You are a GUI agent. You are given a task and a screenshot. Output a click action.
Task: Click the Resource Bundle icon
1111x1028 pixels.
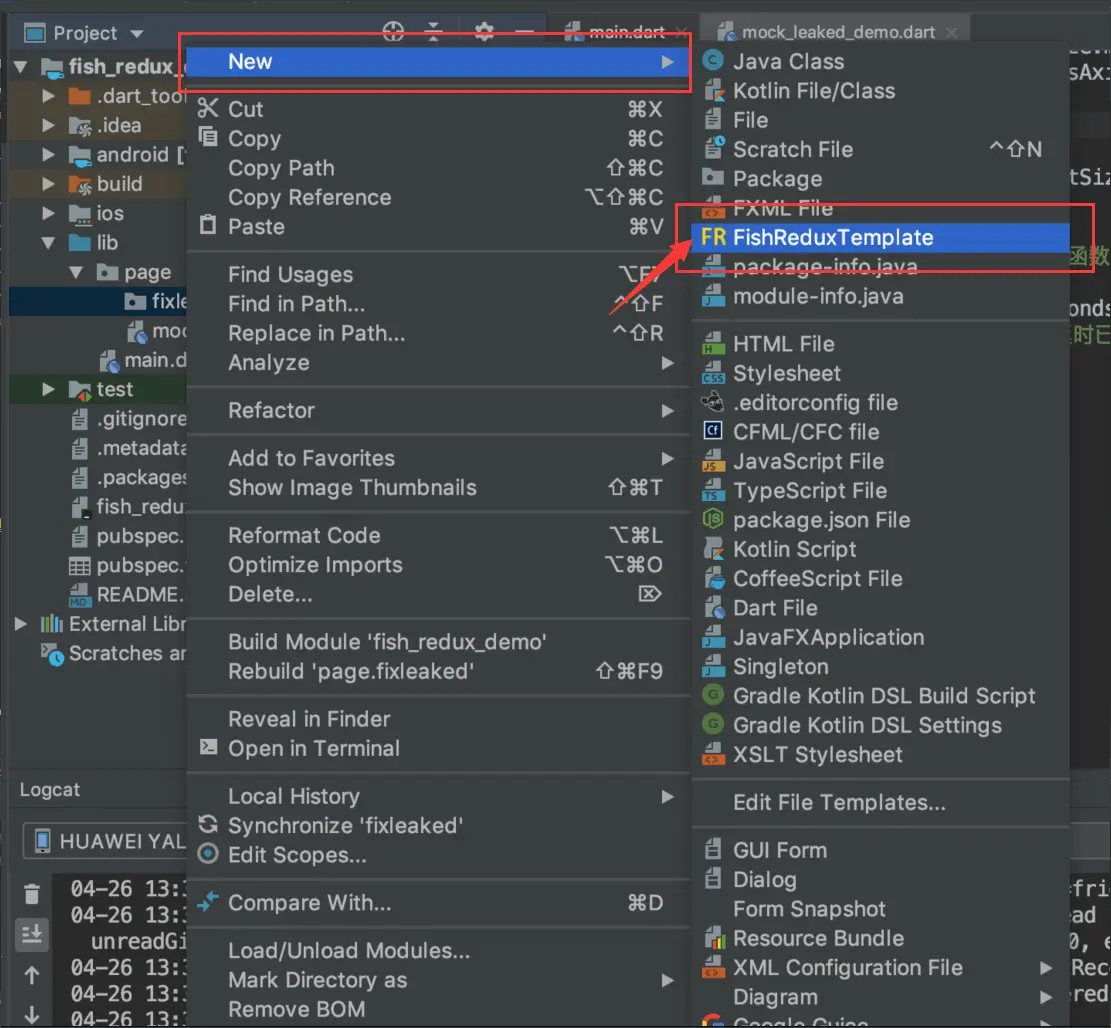pos(715,937)
